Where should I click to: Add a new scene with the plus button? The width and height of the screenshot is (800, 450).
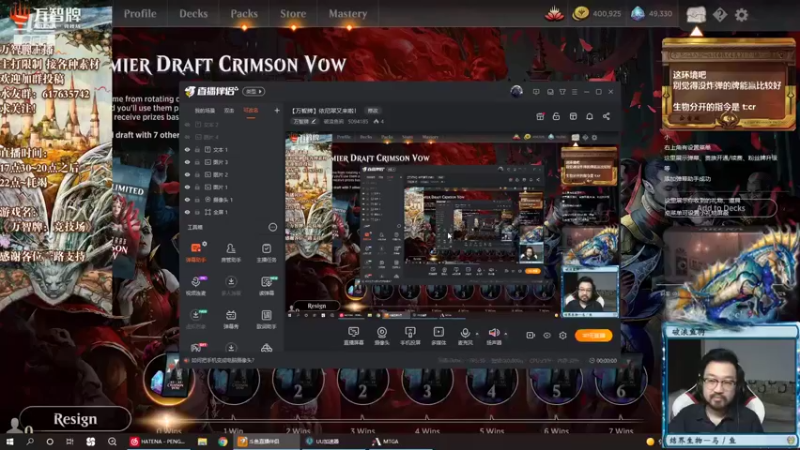277,110
